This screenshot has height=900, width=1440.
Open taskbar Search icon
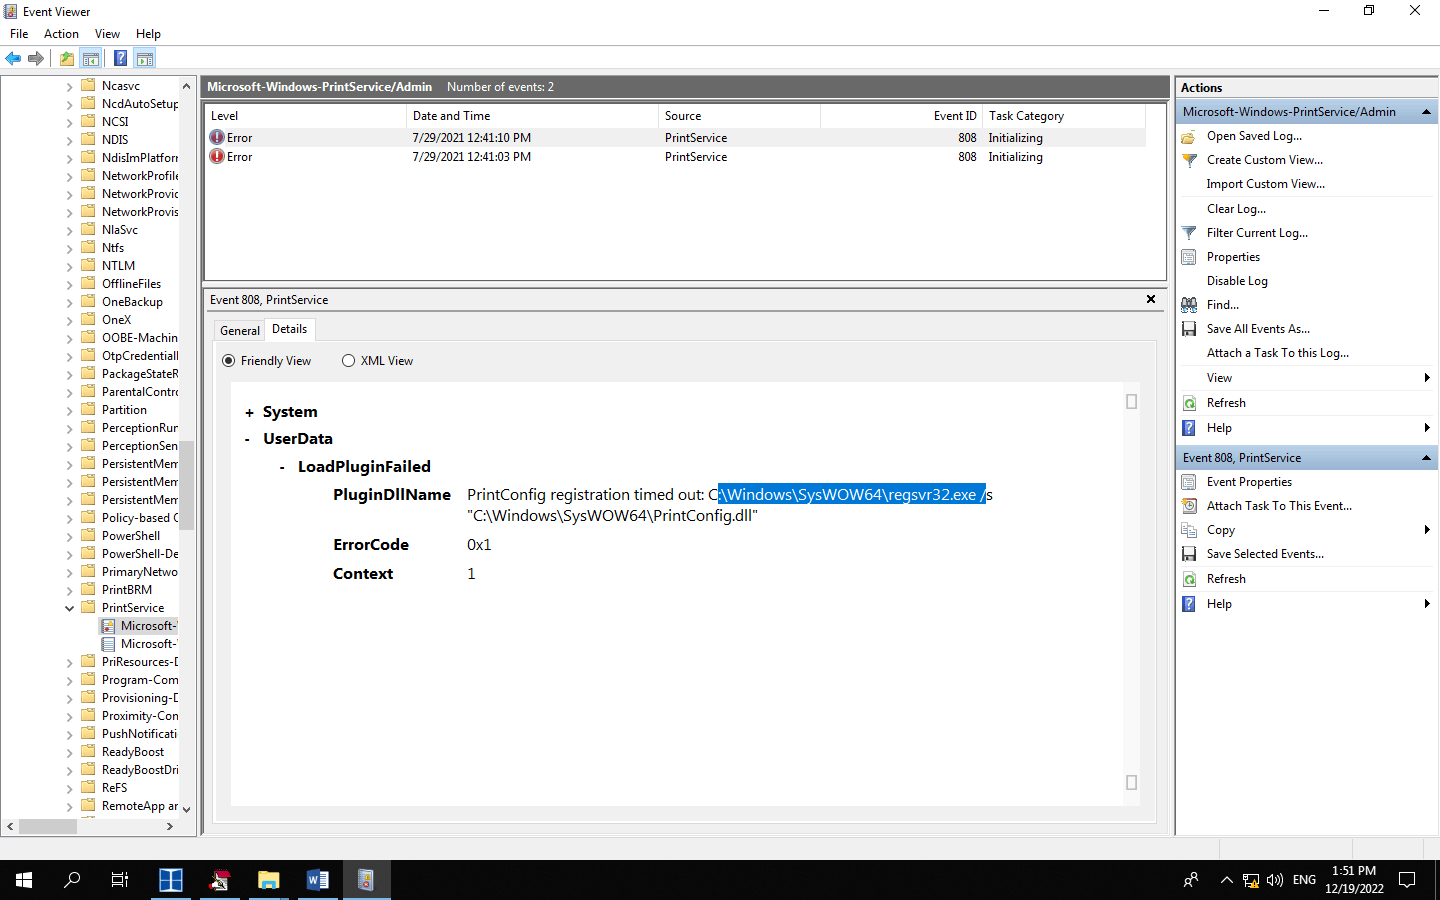pos(72,880)
